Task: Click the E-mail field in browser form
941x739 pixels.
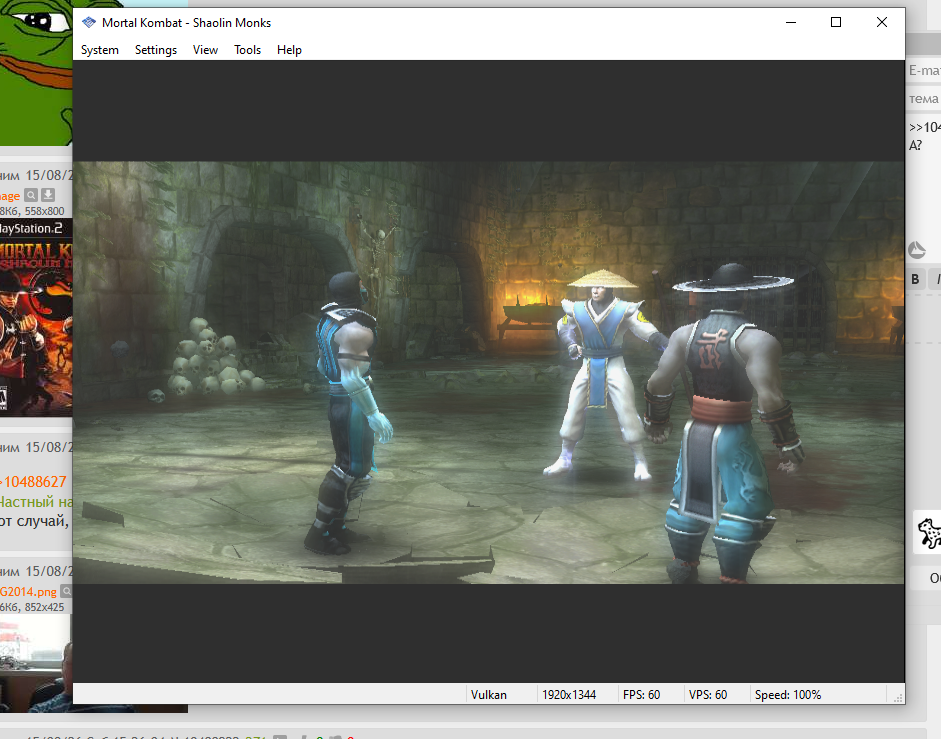Action: tap(923, 71)
